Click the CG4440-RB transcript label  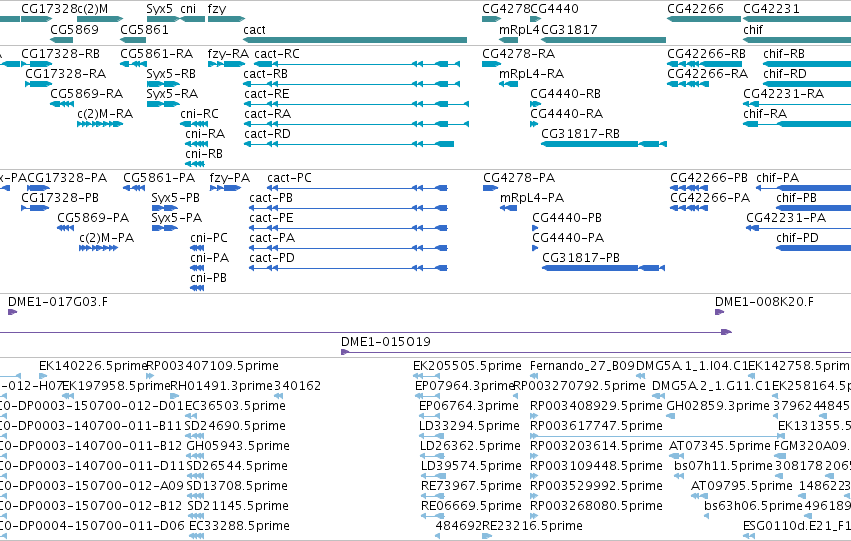point(565,94)
